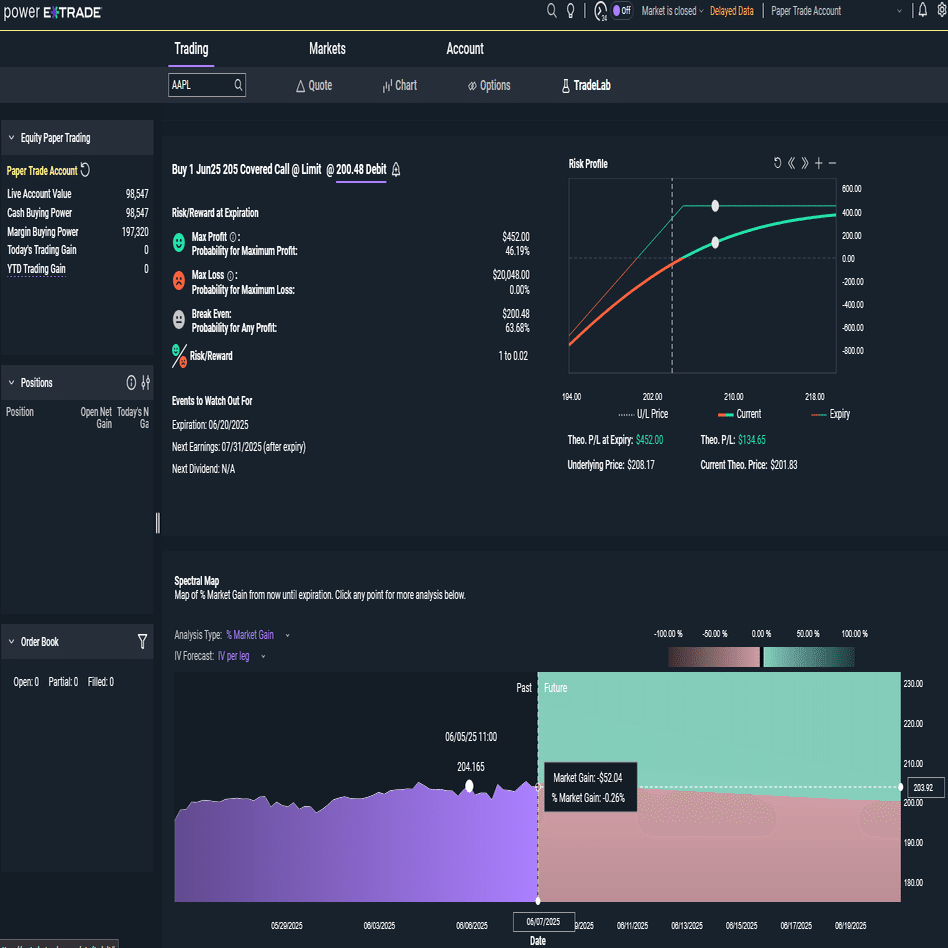Click the green positive gain color scale
Viewport: 948px width, 948px height.
pos(809,657)
